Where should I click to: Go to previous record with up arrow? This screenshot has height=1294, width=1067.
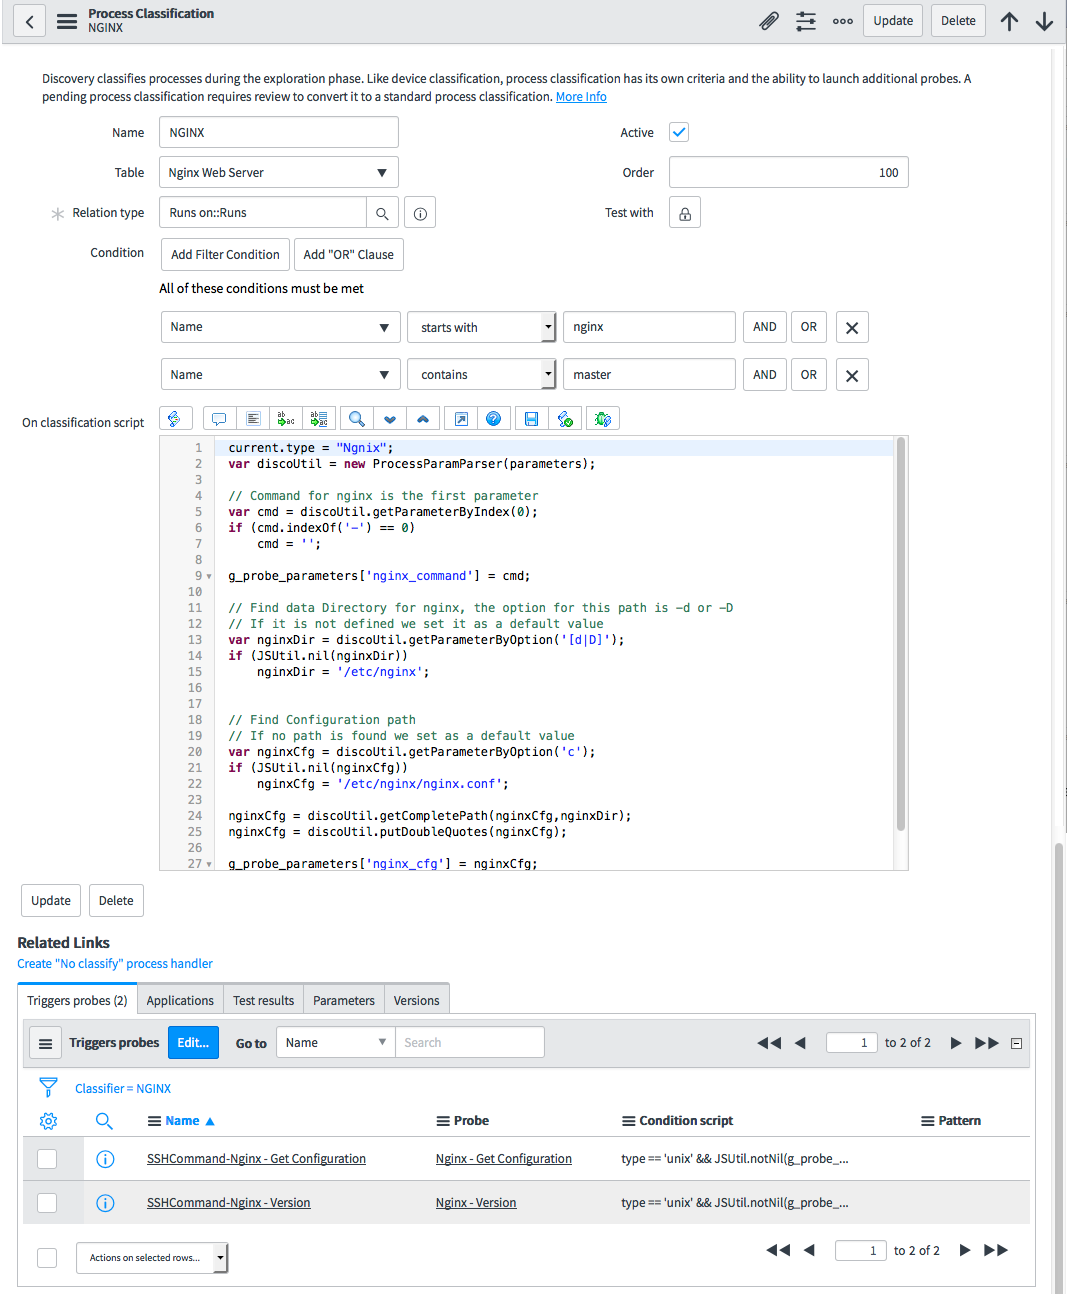[1009, 21]
